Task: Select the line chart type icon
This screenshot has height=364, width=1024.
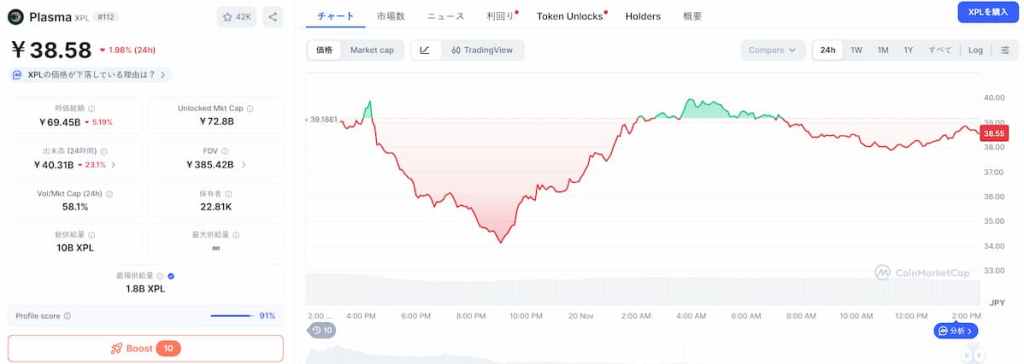Action: [425, 50]
